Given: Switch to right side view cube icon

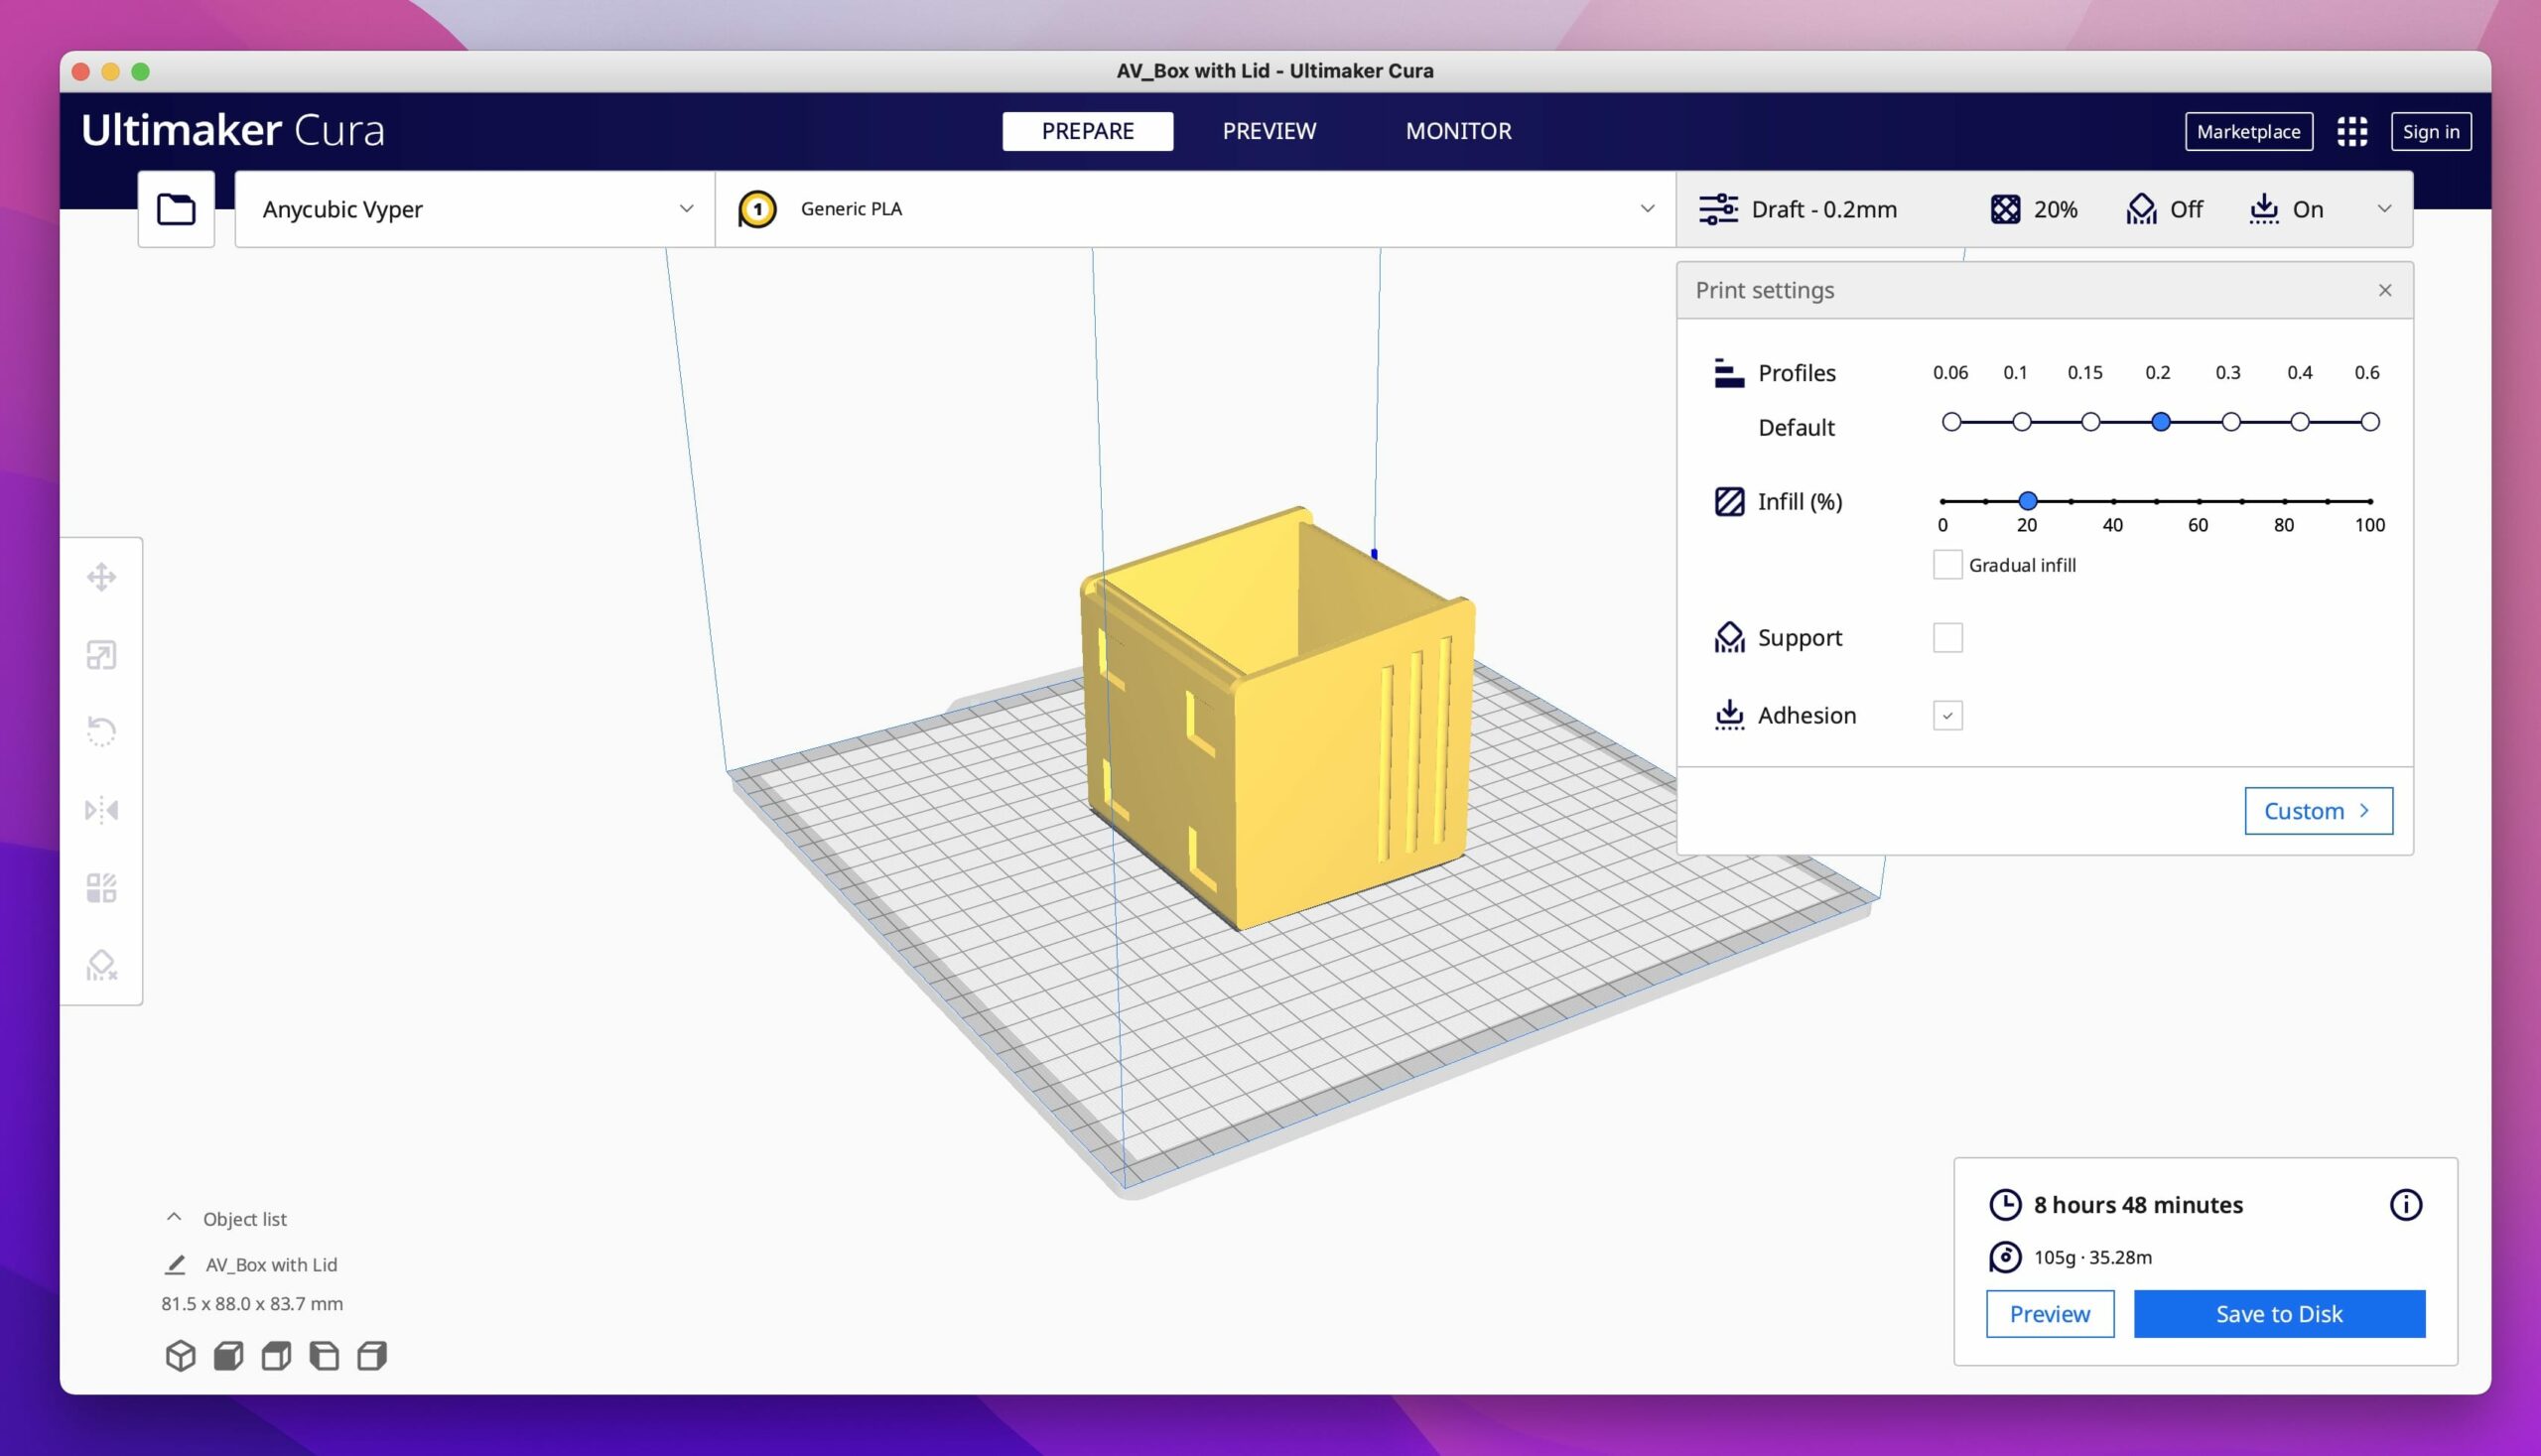Looking at the screenshot, I should tap(372, 1356).
